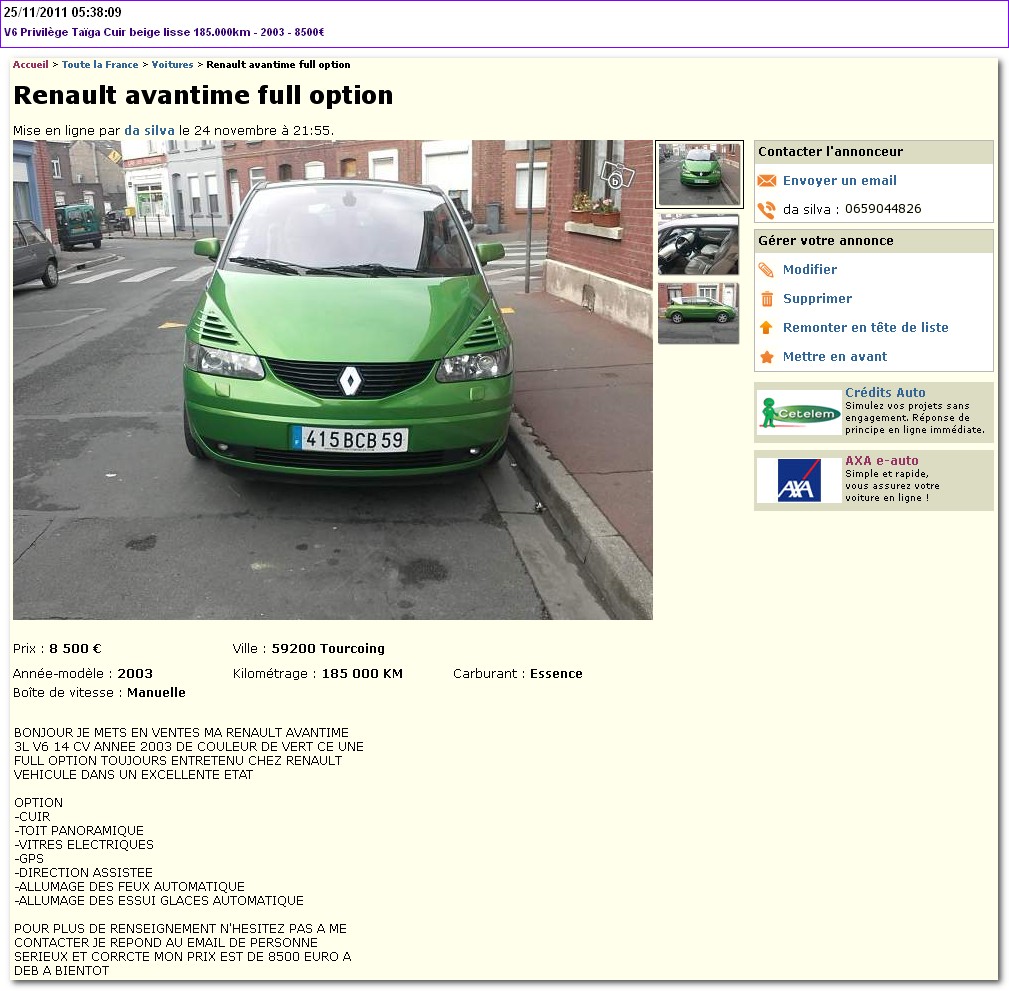Click Remonter en tête de liste
The width and height of the screenshot is (1009, 991).
point(865,328)
